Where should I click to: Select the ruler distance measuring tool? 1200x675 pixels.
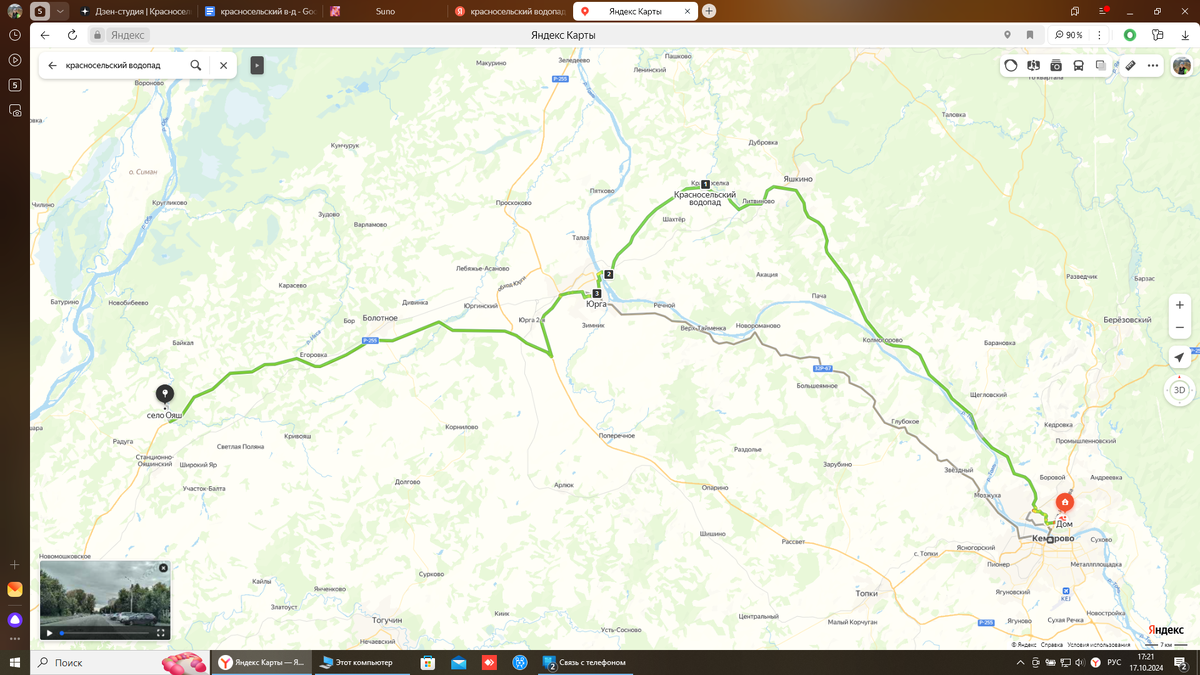[x=1130, y=65]
